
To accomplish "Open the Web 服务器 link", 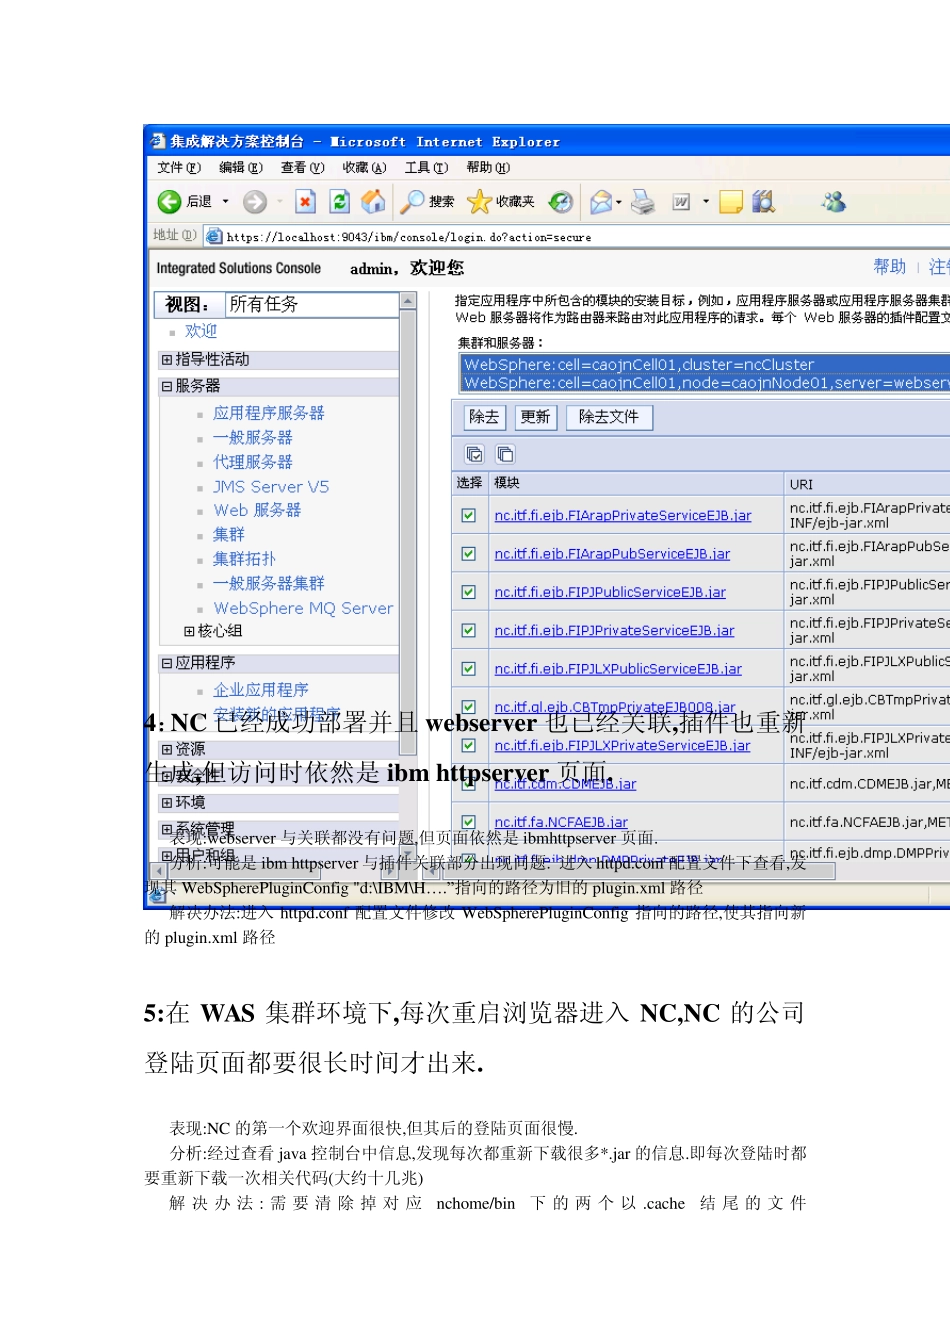I will (257, 510).
